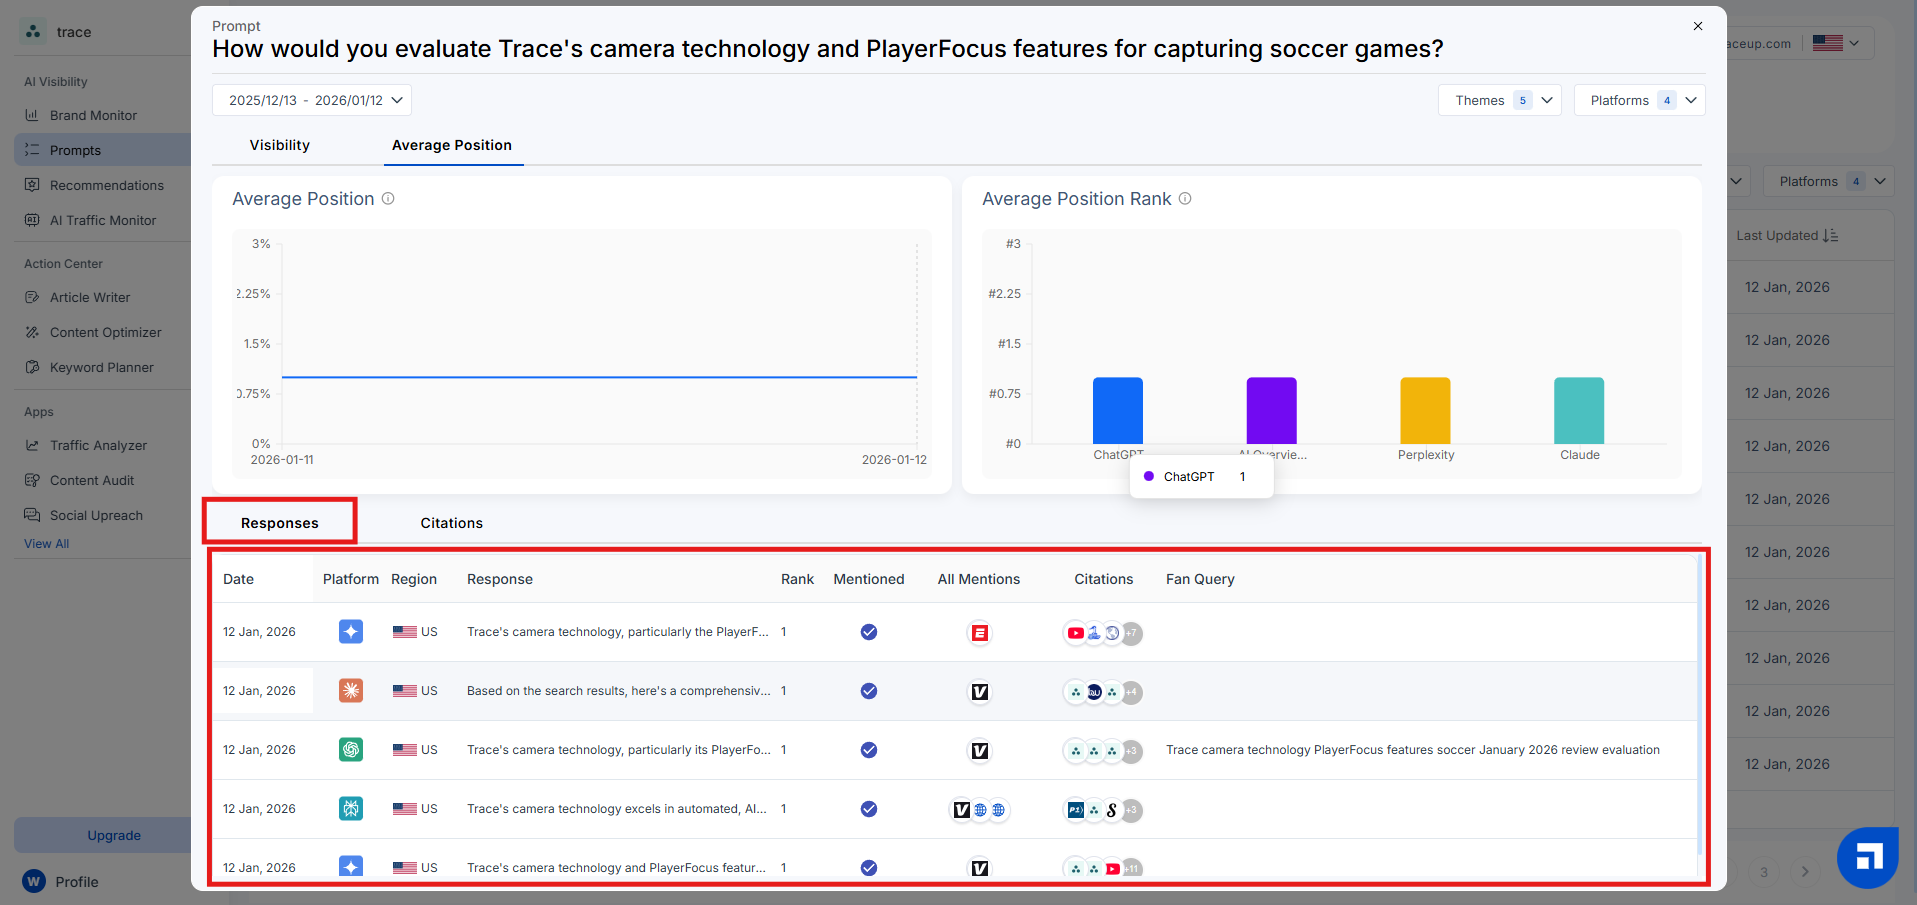The height and width of the screenshot is (905, 1917).
Task: Click the info icon beside Average Position title
Action: 388,199
